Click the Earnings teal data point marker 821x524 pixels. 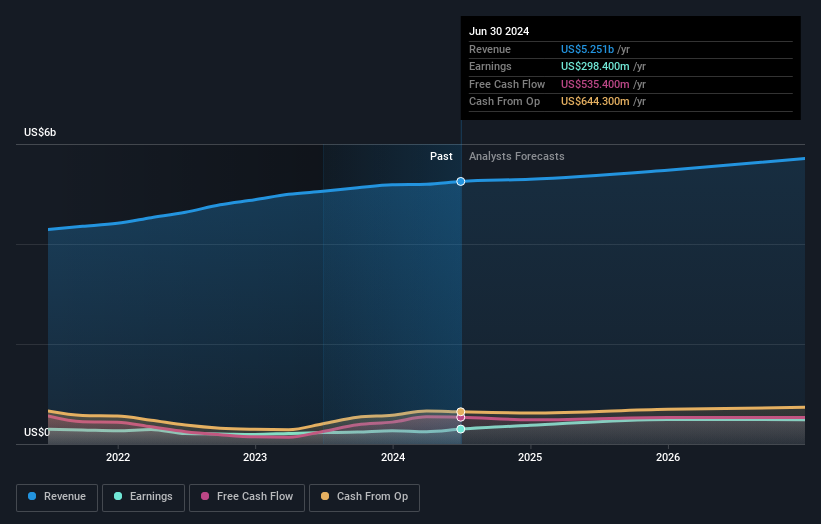click(461, 429)
